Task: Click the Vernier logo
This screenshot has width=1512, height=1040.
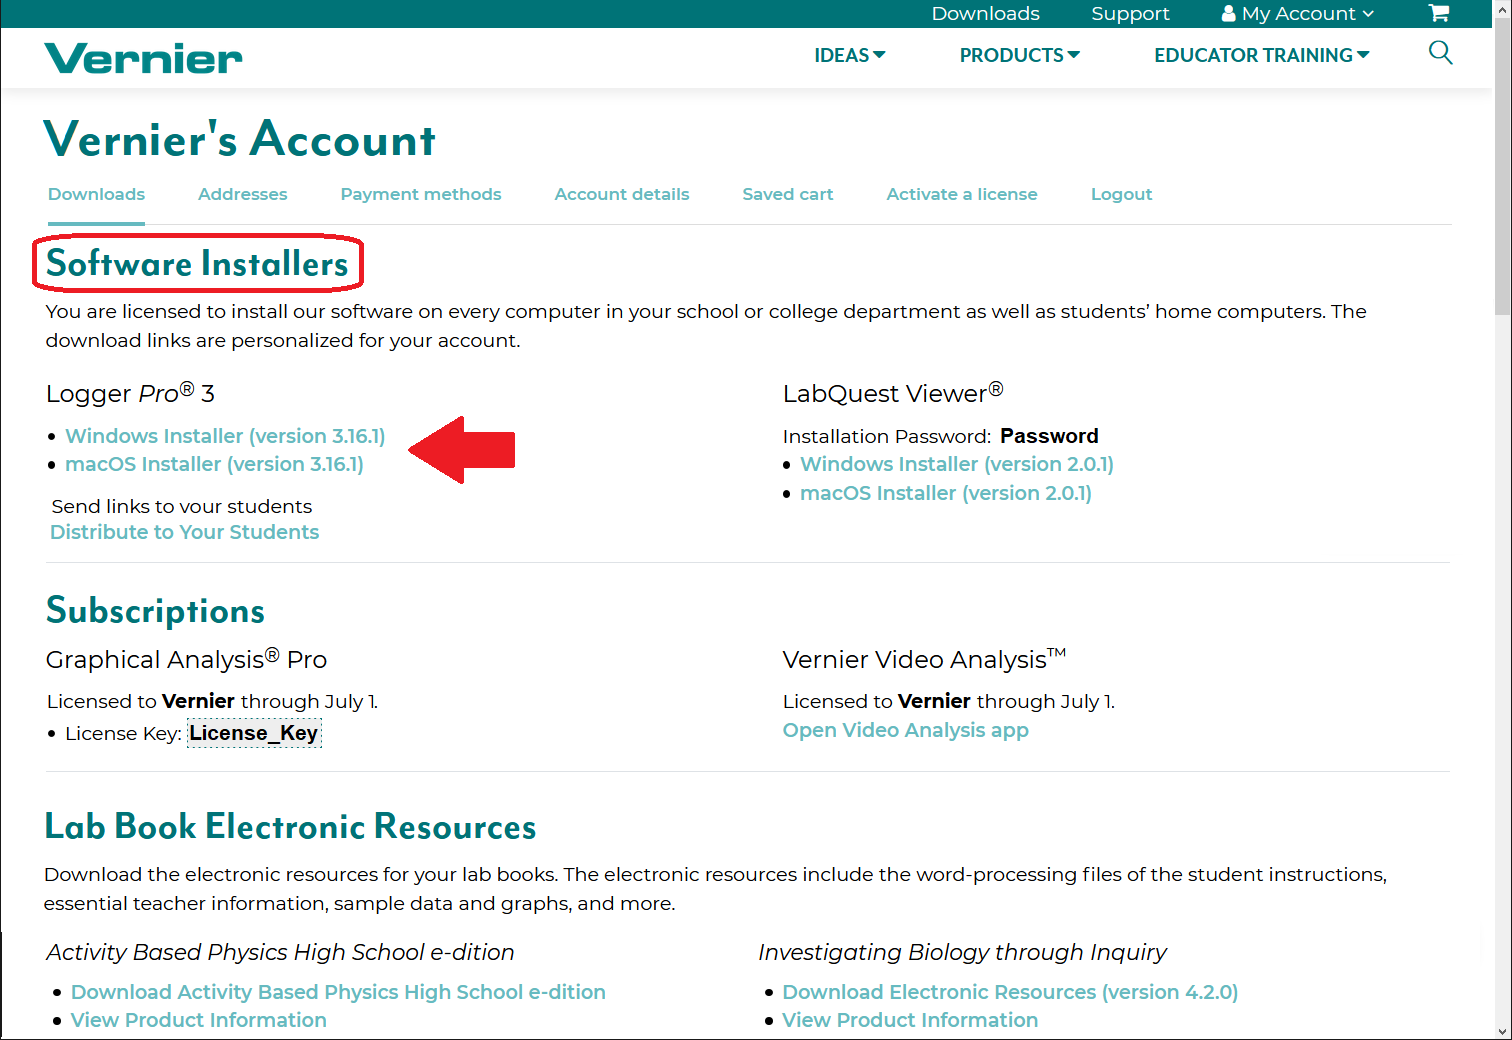Action: [x=142, y=57]
